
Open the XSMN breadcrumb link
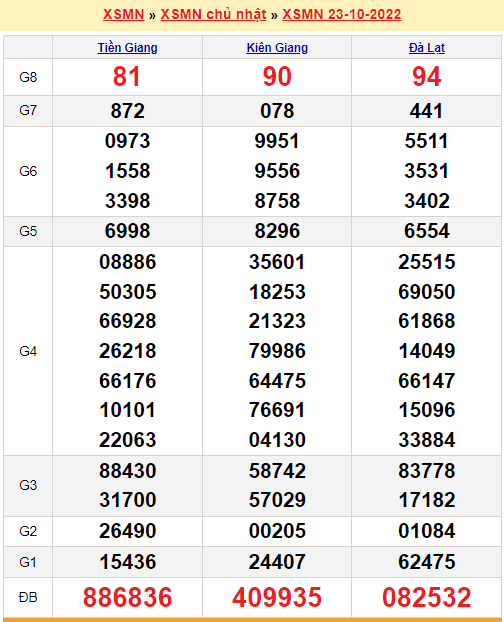pyautogui.click(x=123, y=14)
